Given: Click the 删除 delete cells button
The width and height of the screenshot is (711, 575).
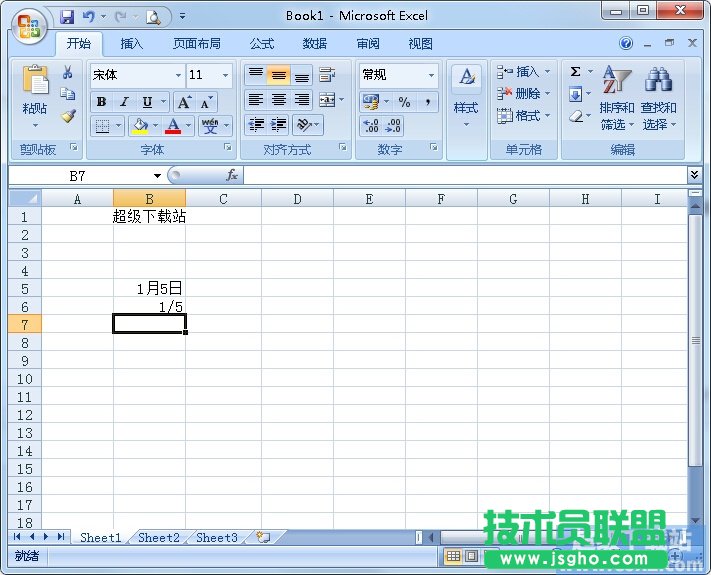Looking at the screenshot, I should click(x=526, y=93).
